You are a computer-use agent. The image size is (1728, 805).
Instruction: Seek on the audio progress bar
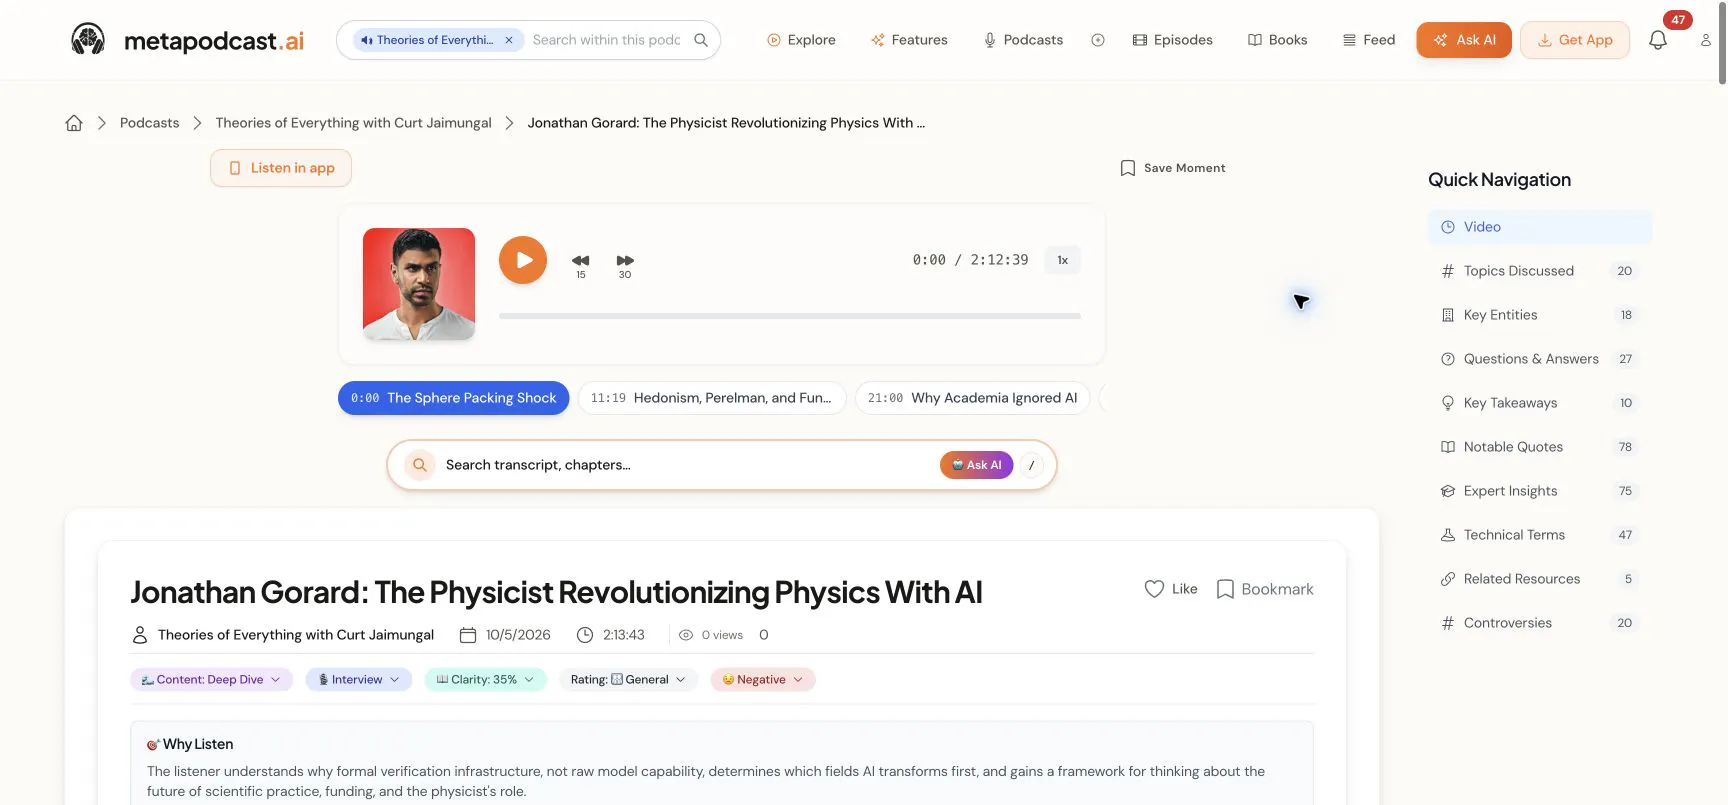click(790, 316)
